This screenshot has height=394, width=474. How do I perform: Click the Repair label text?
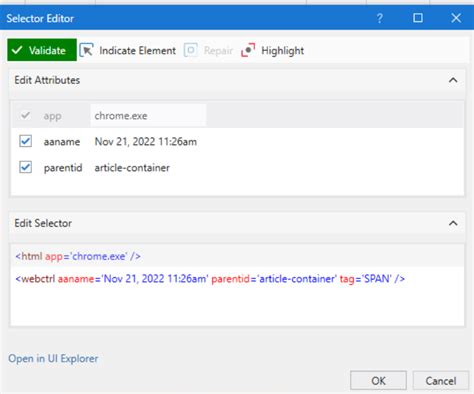[218, 51]
